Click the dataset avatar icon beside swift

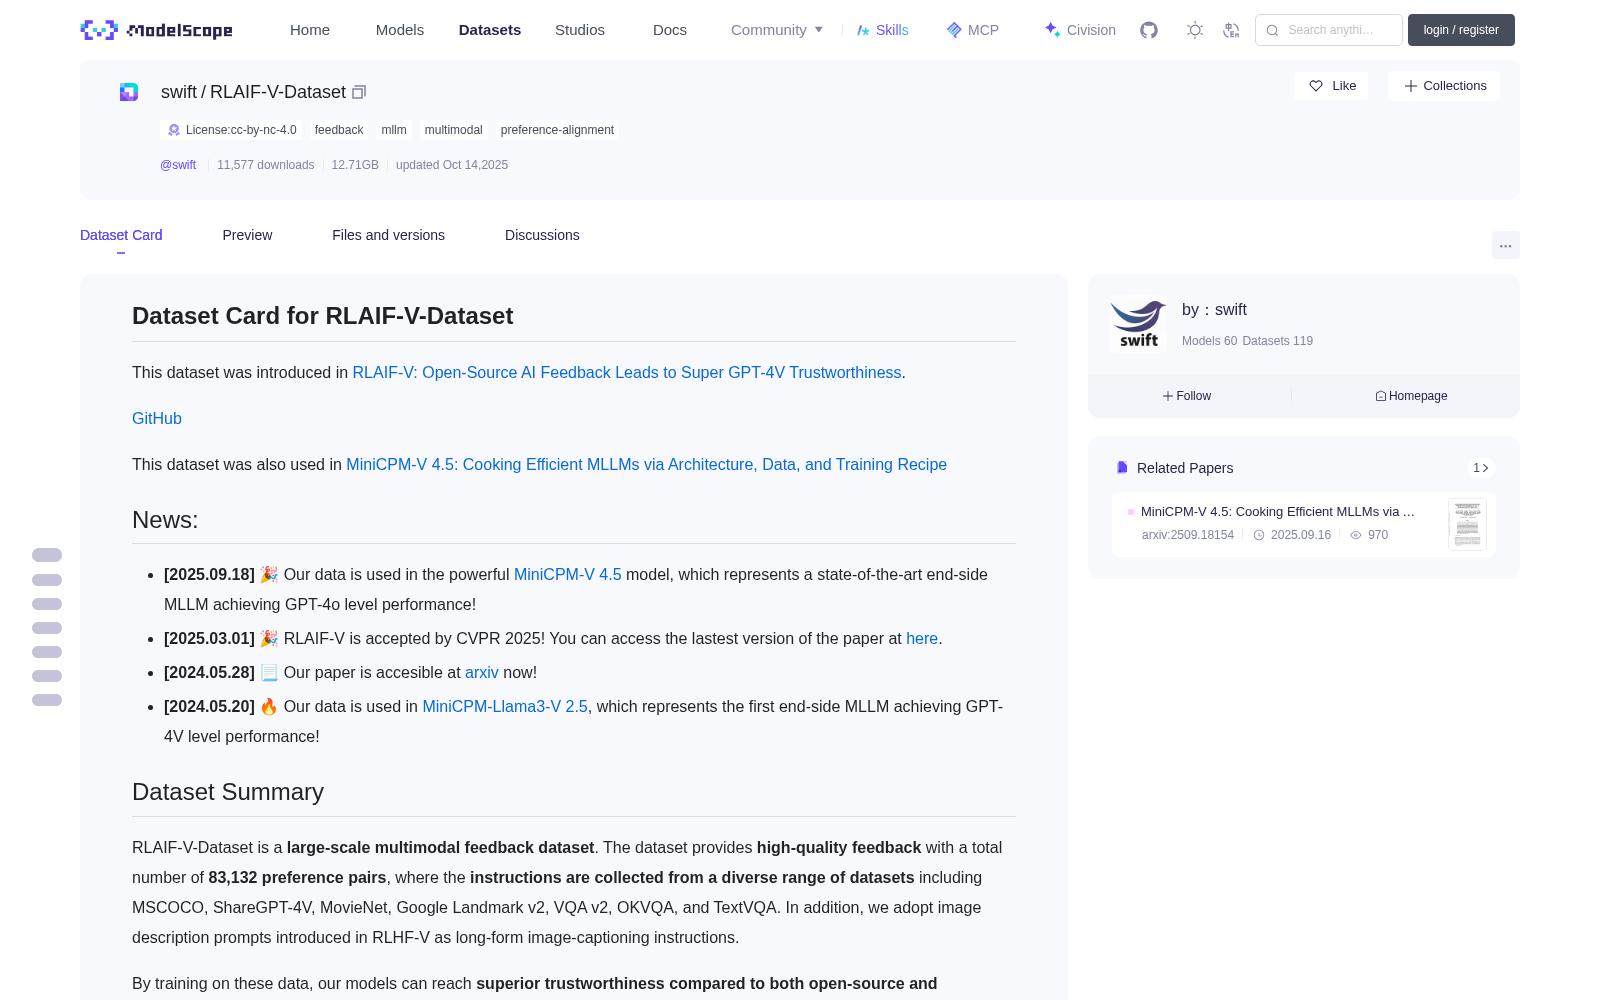coord(129,92)
